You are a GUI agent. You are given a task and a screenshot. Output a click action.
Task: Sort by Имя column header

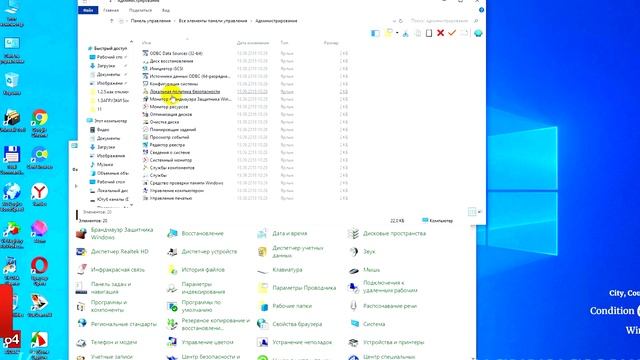tap(147, 43)
